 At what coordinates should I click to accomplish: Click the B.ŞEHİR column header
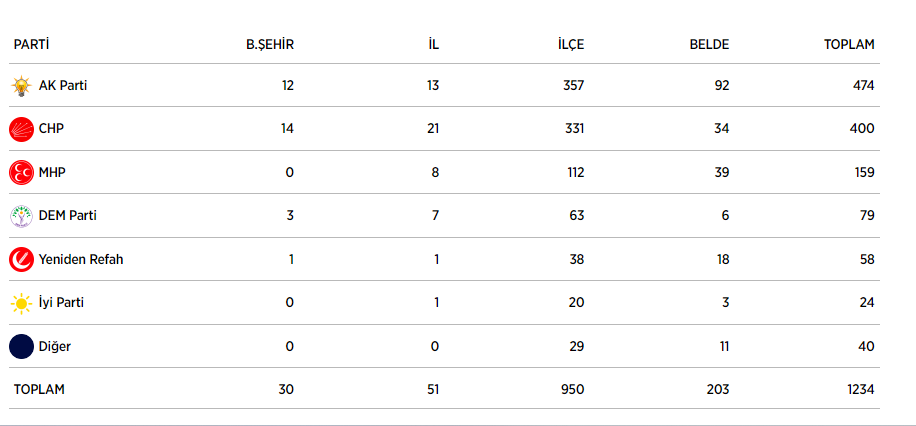[270, 45]
